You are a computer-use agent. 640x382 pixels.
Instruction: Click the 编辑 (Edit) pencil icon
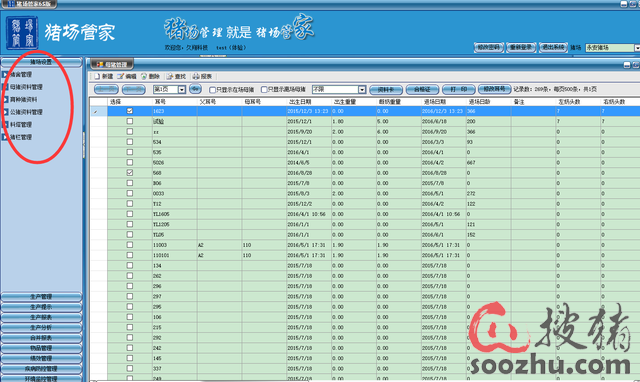121,76
